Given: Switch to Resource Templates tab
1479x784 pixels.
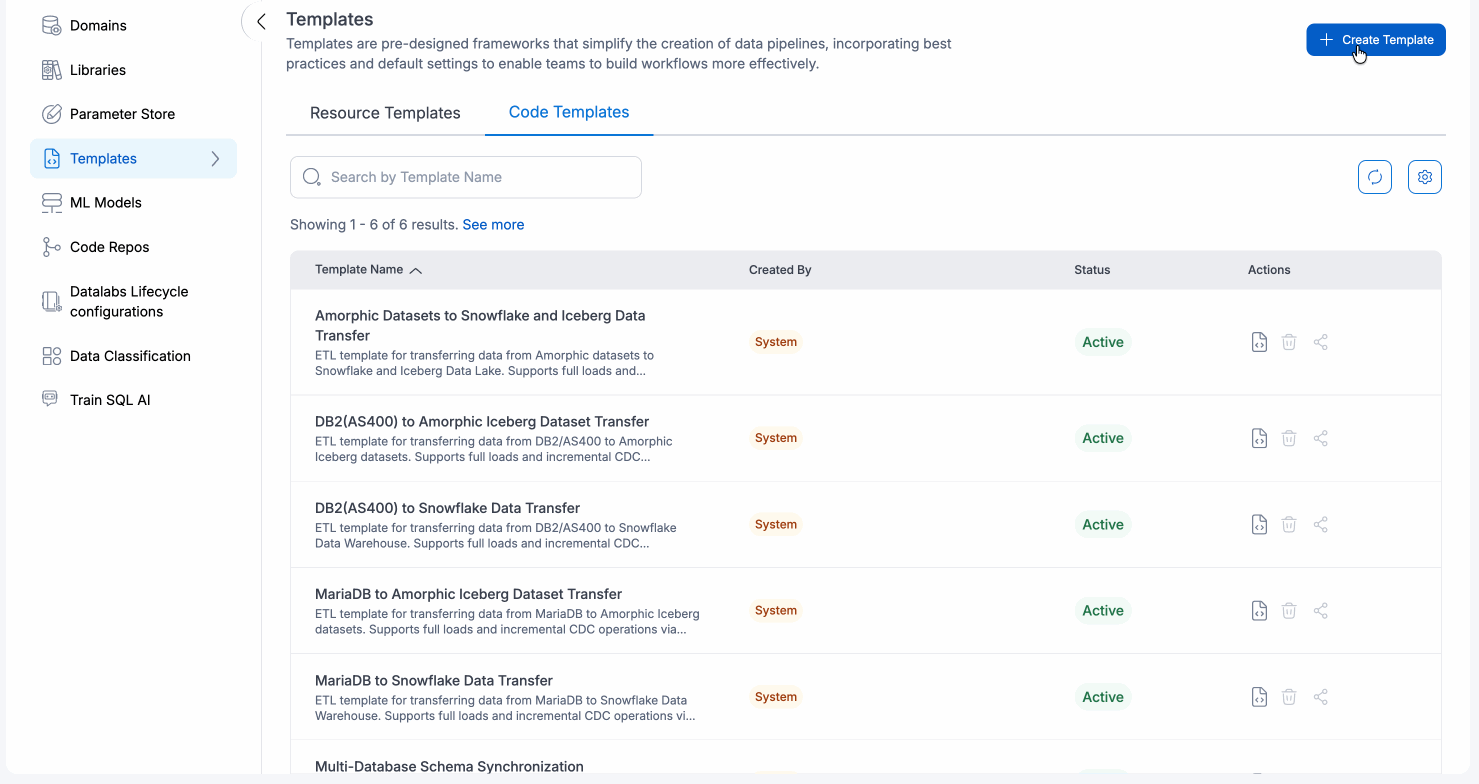Looking at the screenshot, I should click(x=385, y=113).
